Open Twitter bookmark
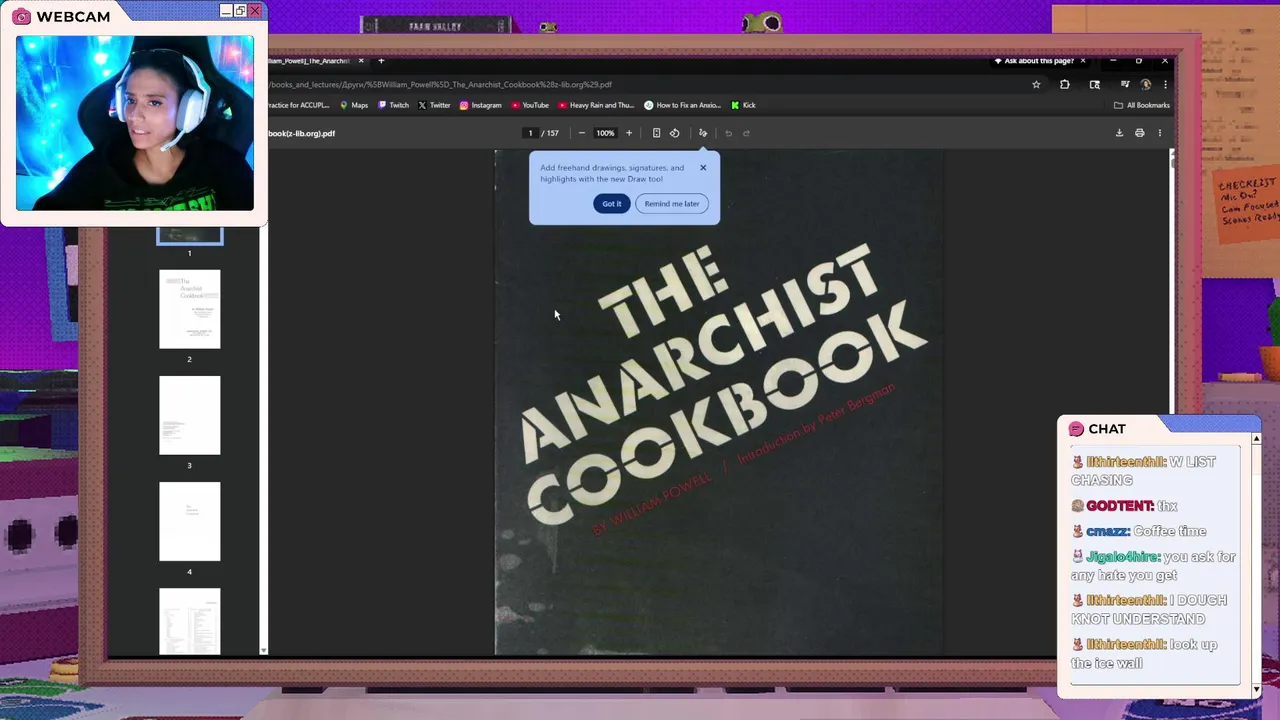The height and width of the screenshot is (720, 1280). coord(435,105)
